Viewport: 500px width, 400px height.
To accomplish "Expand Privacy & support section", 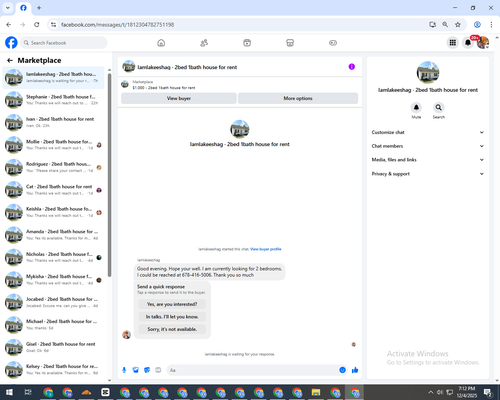I will pos(428,174).
